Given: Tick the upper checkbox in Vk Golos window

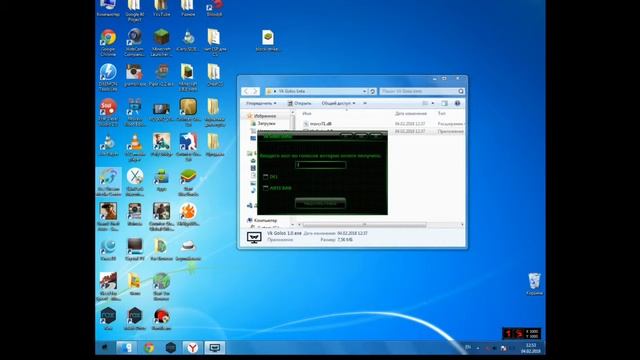Looking at the screenshot, I should coord(266,176).
